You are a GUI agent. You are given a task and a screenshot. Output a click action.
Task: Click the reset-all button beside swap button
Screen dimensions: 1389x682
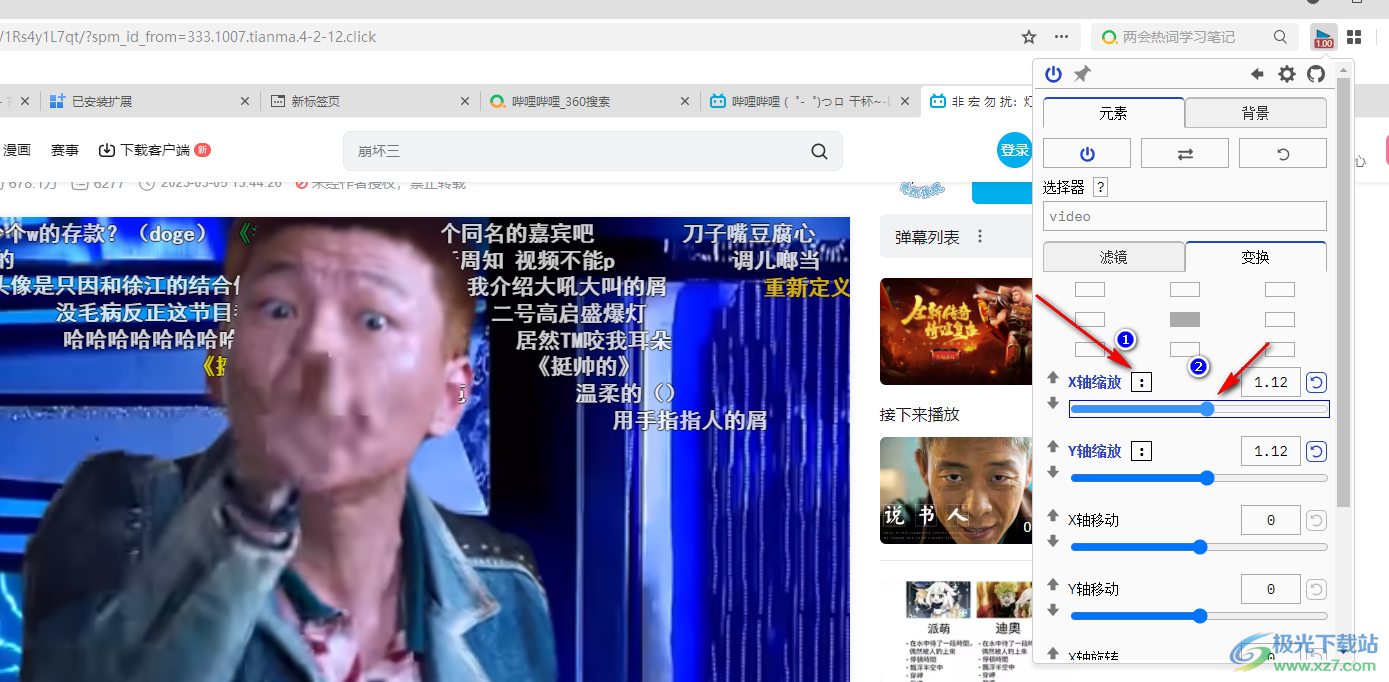coord(1283,154)
